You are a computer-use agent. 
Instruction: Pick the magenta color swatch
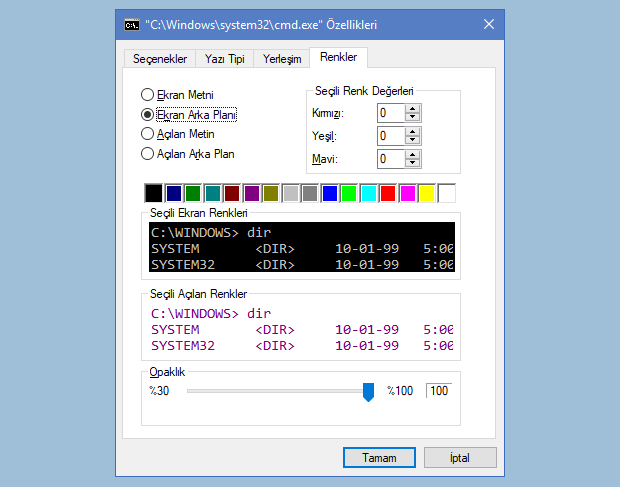tap(408, 193)
